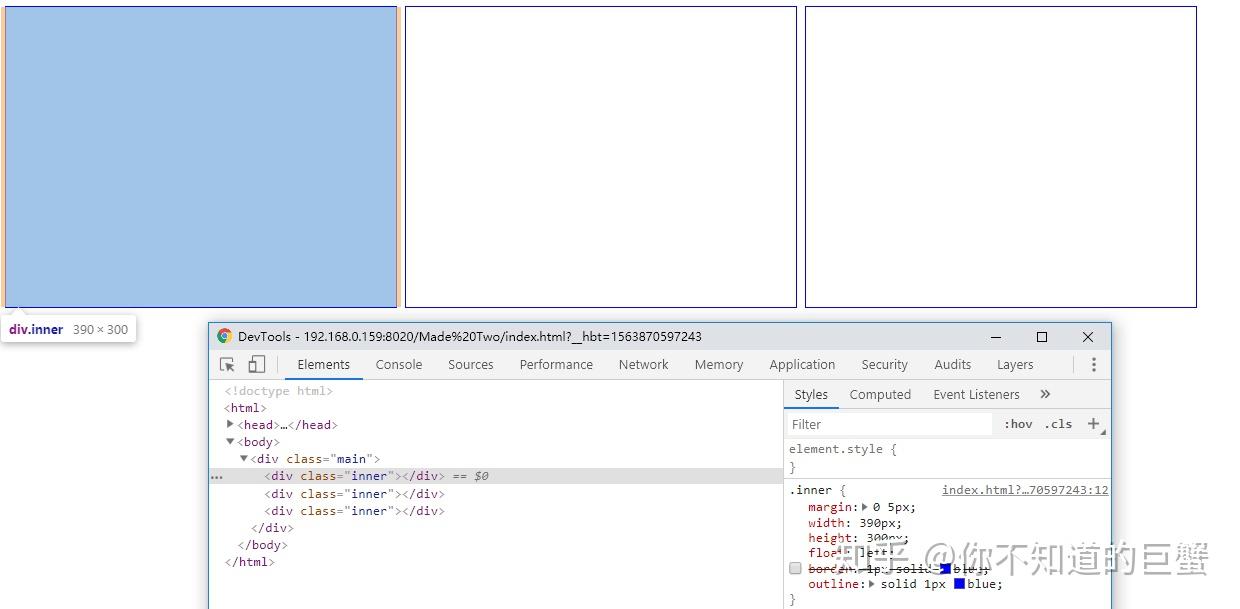Open the blue outline color swatch

(959, 584)
